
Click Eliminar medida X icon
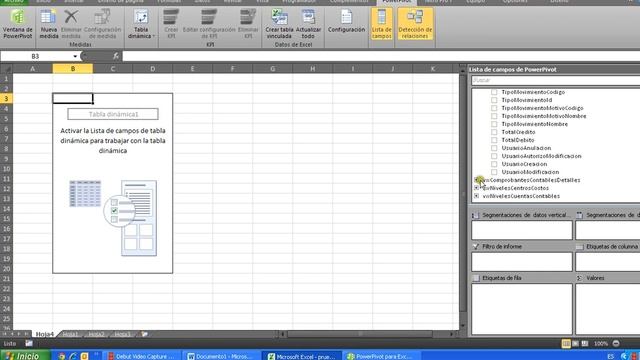pos(71,17)
